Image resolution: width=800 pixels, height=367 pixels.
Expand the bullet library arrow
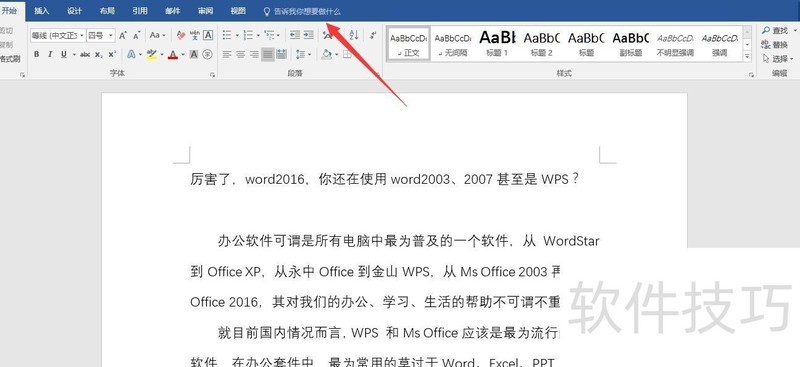click(x=237, y=35)
